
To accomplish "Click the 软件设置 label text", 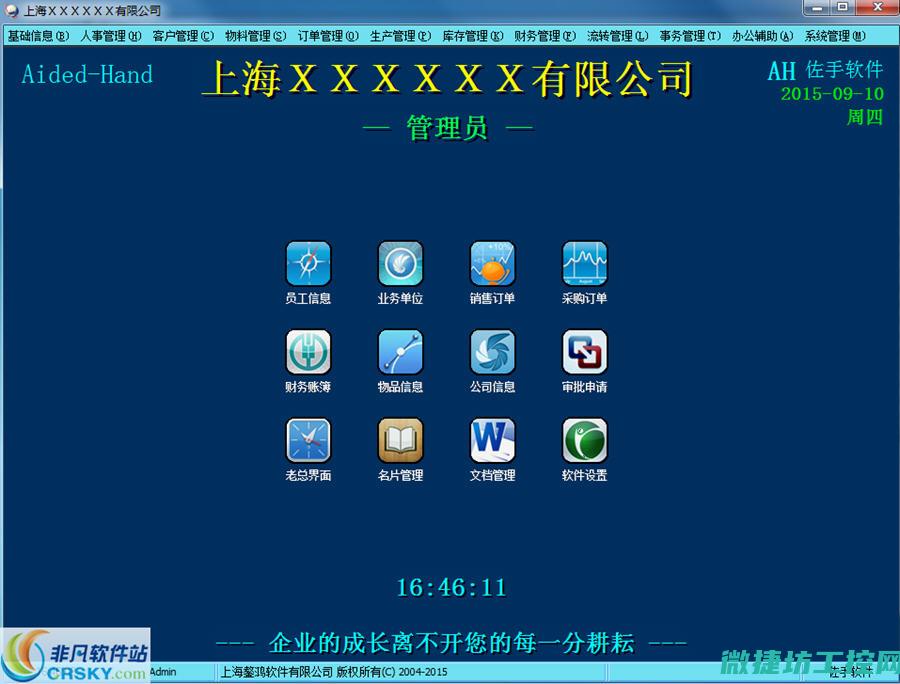I will [584, 475].
